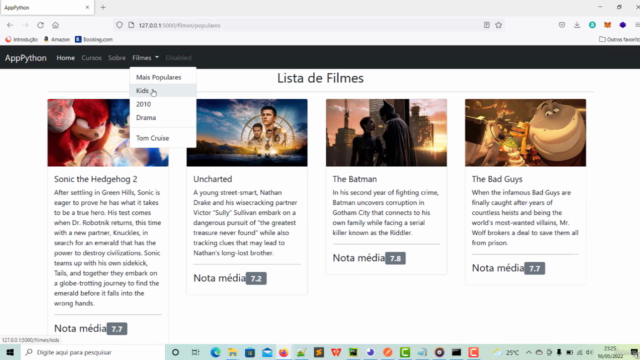
Task: Open PyCharm from taskbar
Action: pos(353,352)
